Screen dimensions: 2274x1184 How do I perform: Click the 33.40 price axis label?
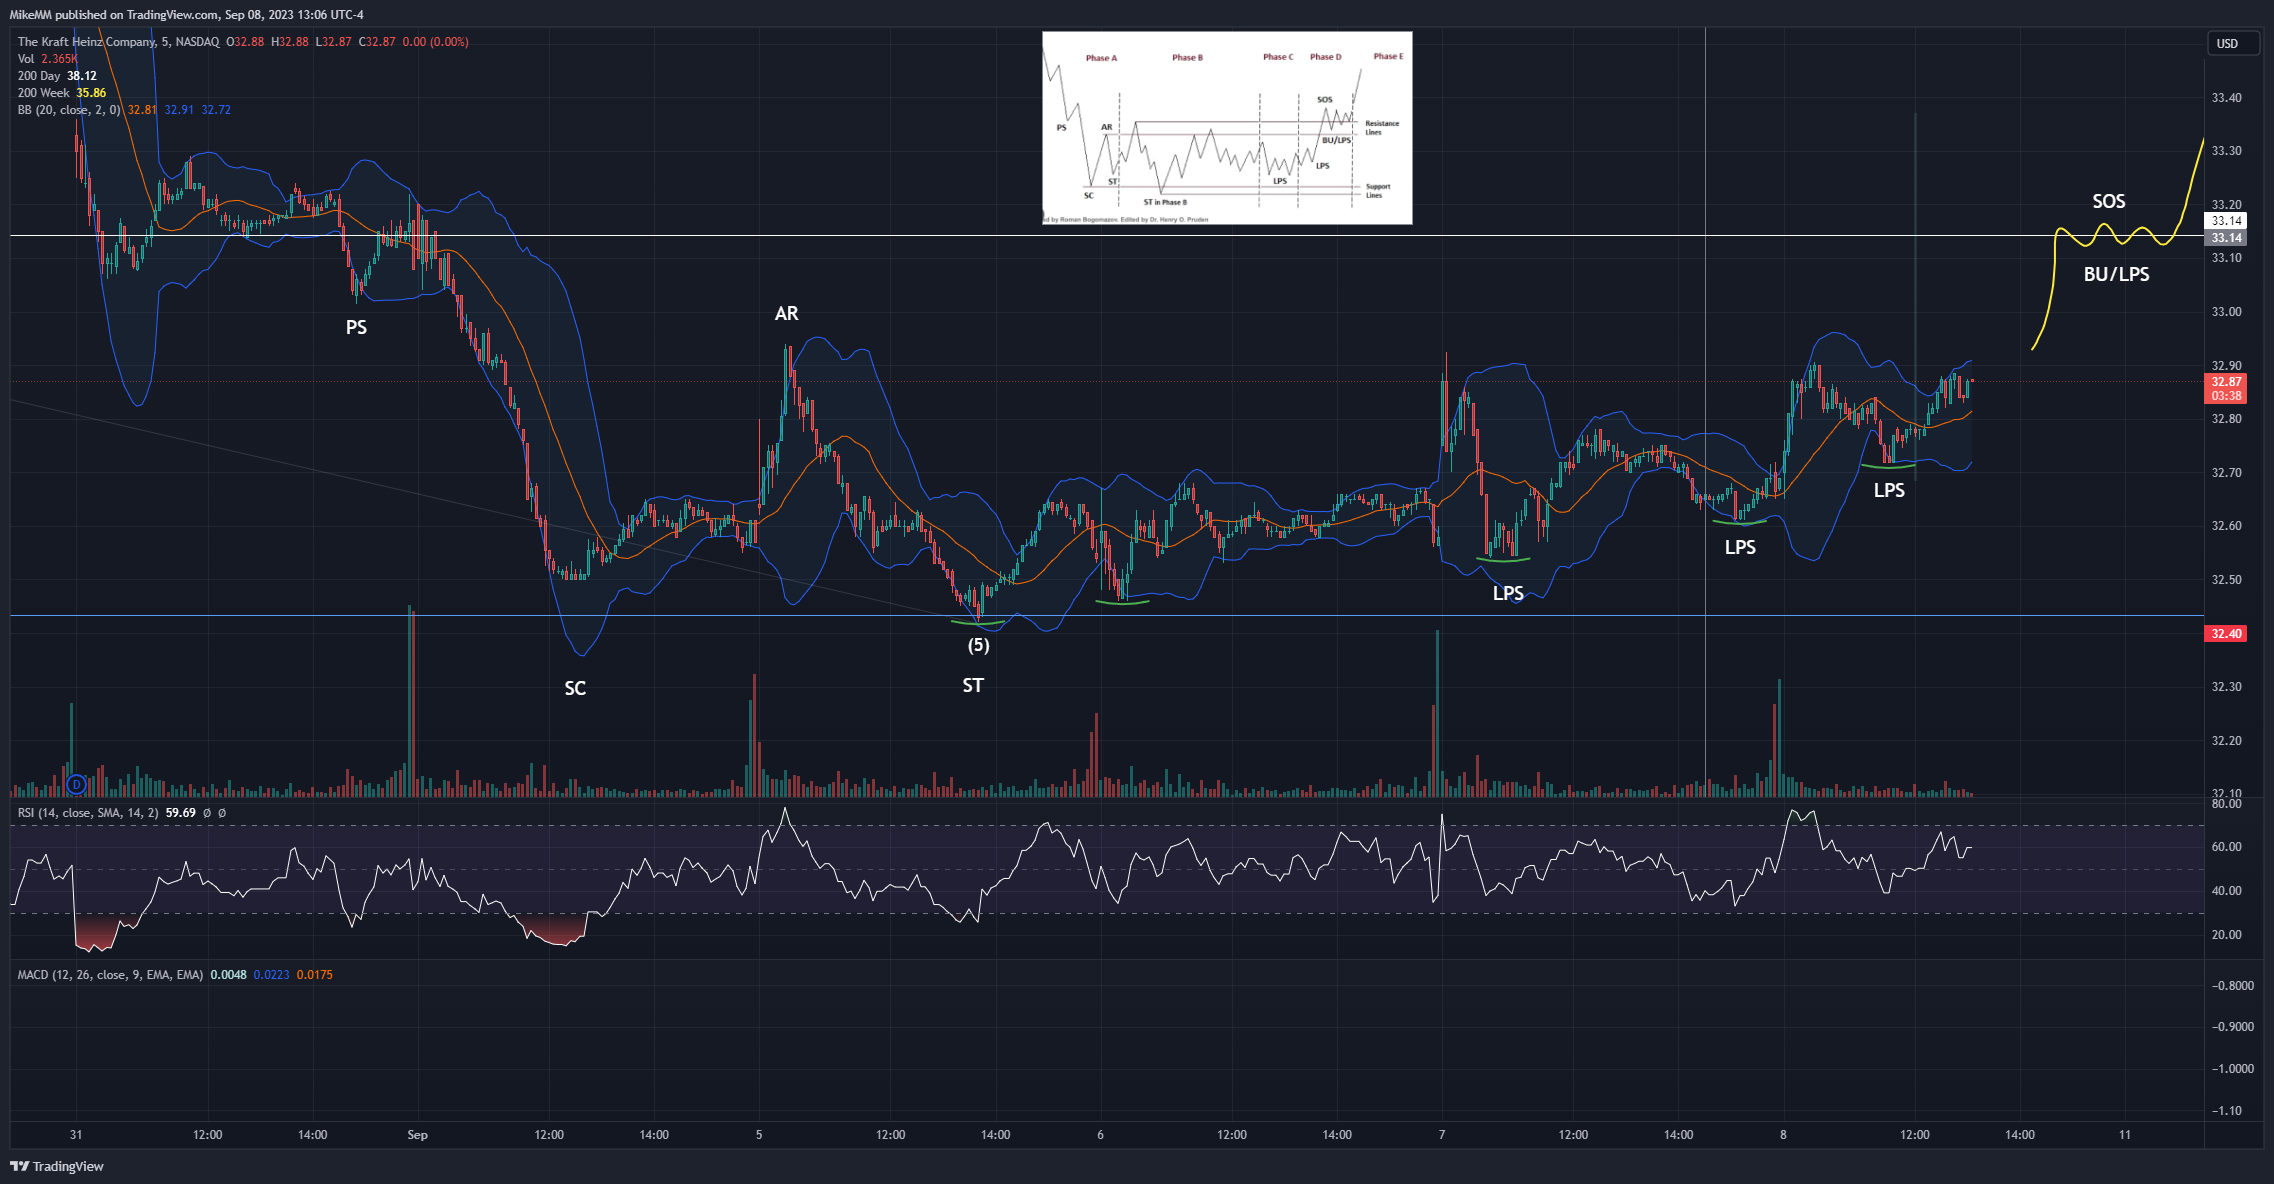pos(2226,98)
